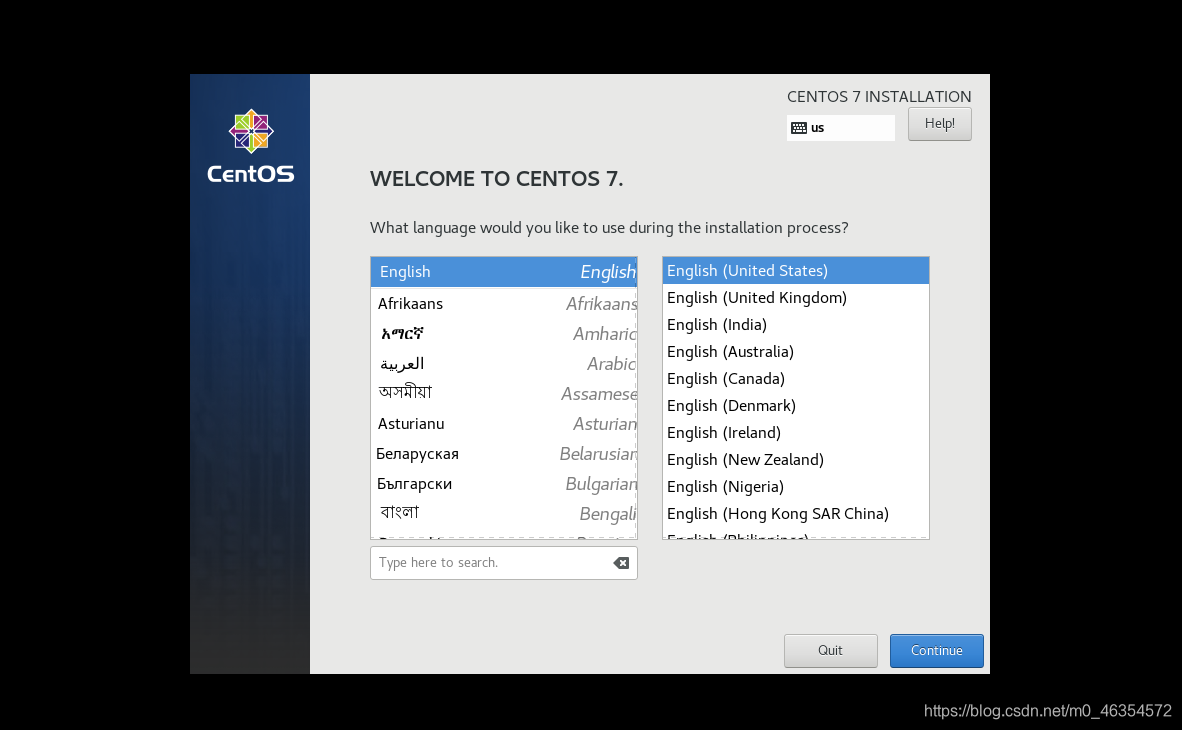Image resolution: width=1182 pixels, height=730 pixels.
Task: Select Afrikaans in the language list
Action: pyautogui.click(x=504, y=304)
